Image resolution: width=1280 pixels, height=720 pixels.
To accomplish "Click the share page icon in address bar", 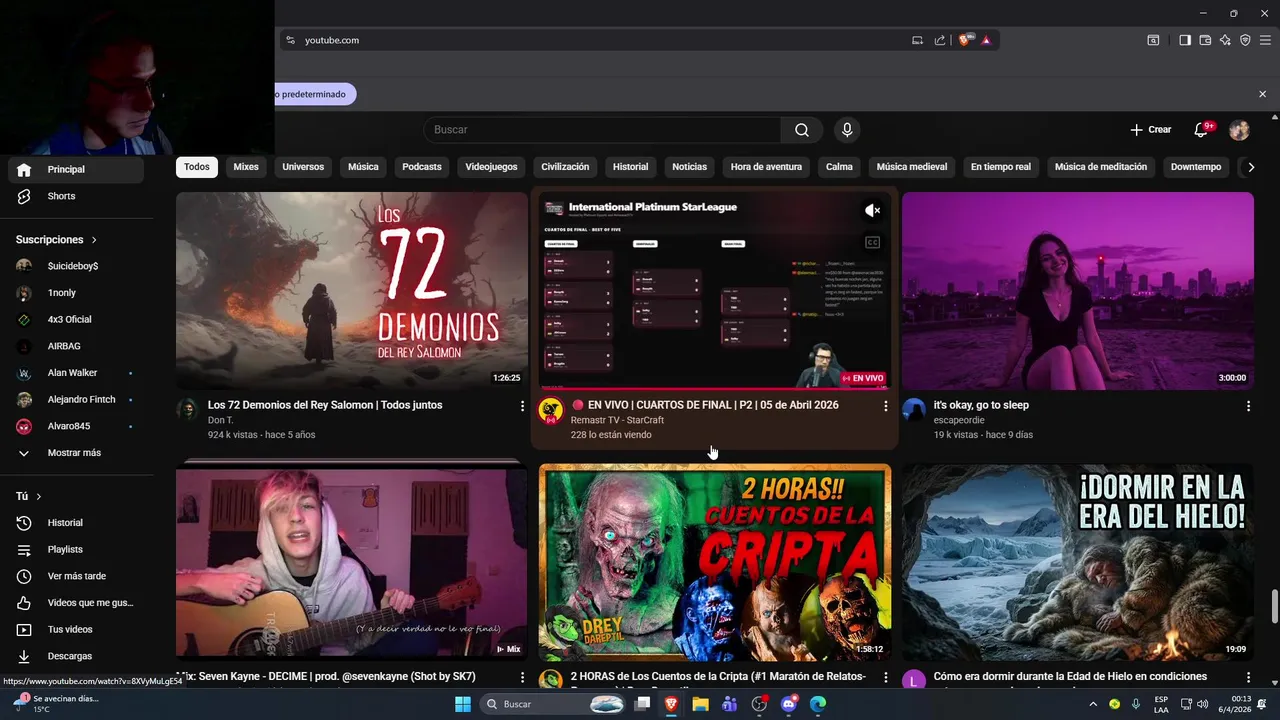I will (940, 40).
